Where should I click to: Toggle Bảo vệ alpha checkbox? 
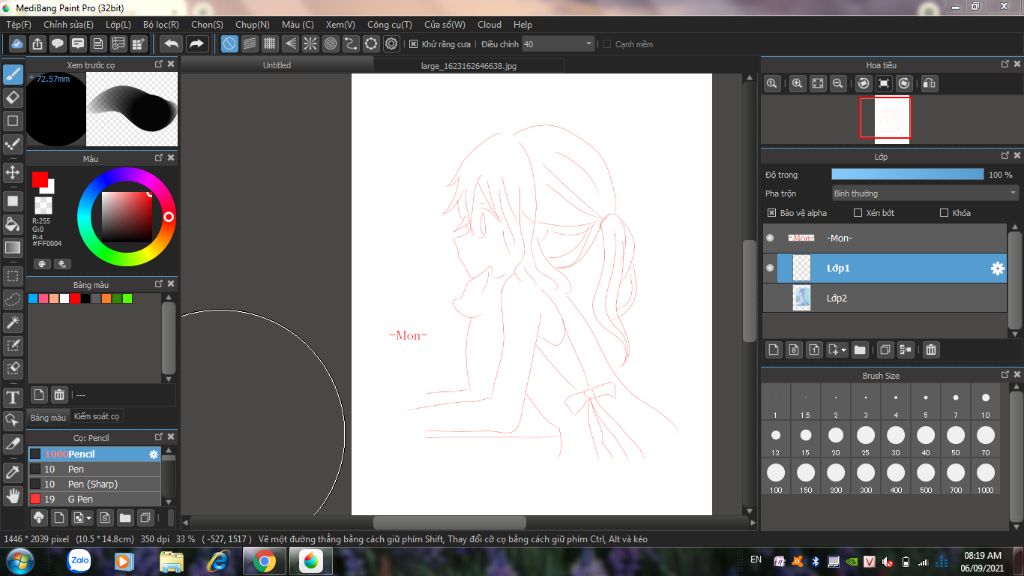coord(772,213)
